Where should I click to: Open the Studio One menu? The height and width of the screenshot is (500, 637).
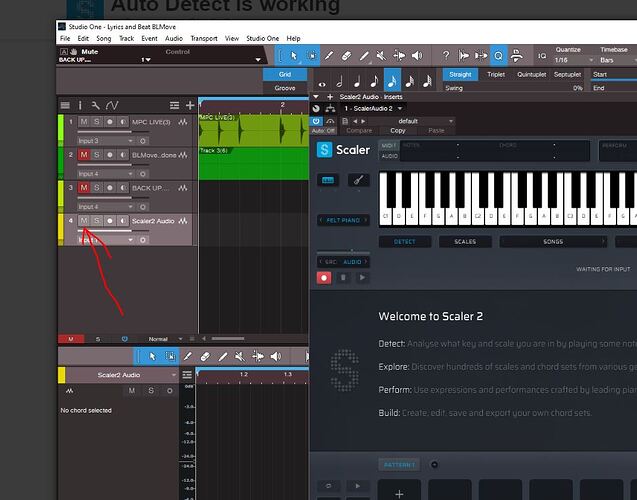(x=262, y=39)
